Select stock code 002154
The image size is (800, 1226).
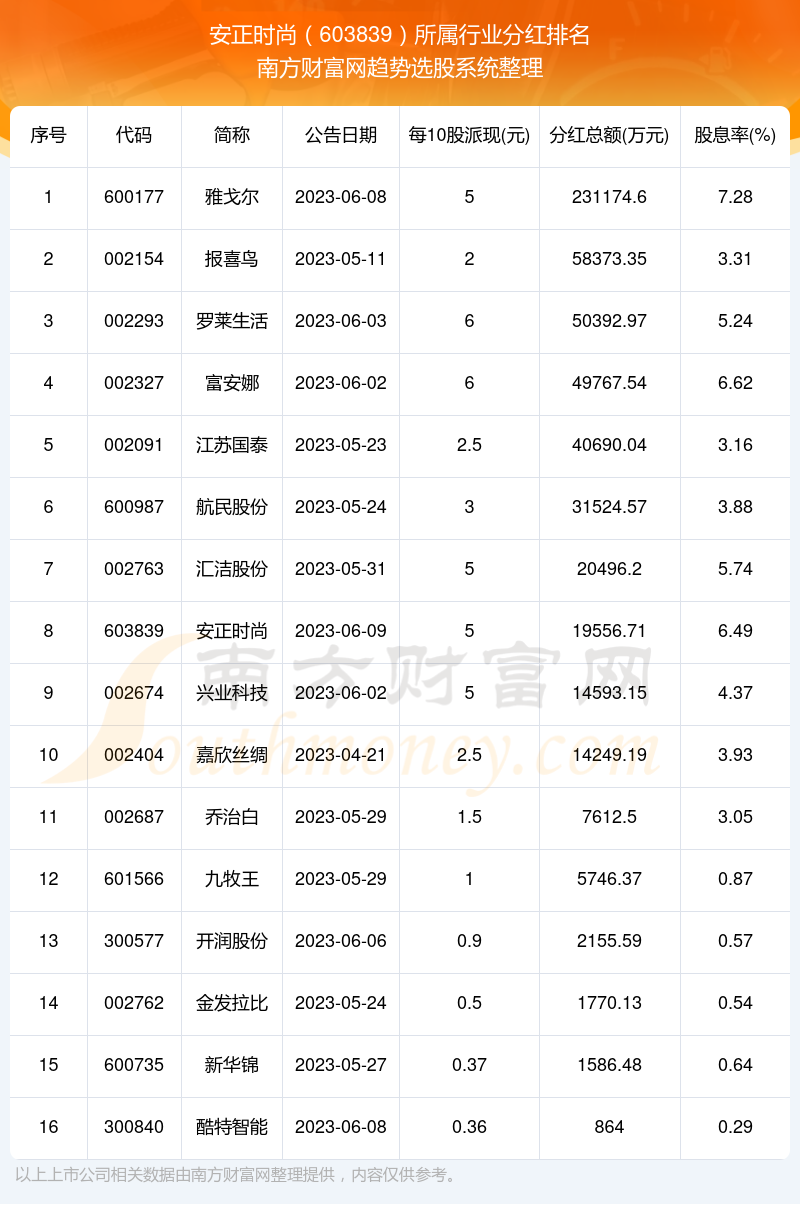click(x=134, y=259)
